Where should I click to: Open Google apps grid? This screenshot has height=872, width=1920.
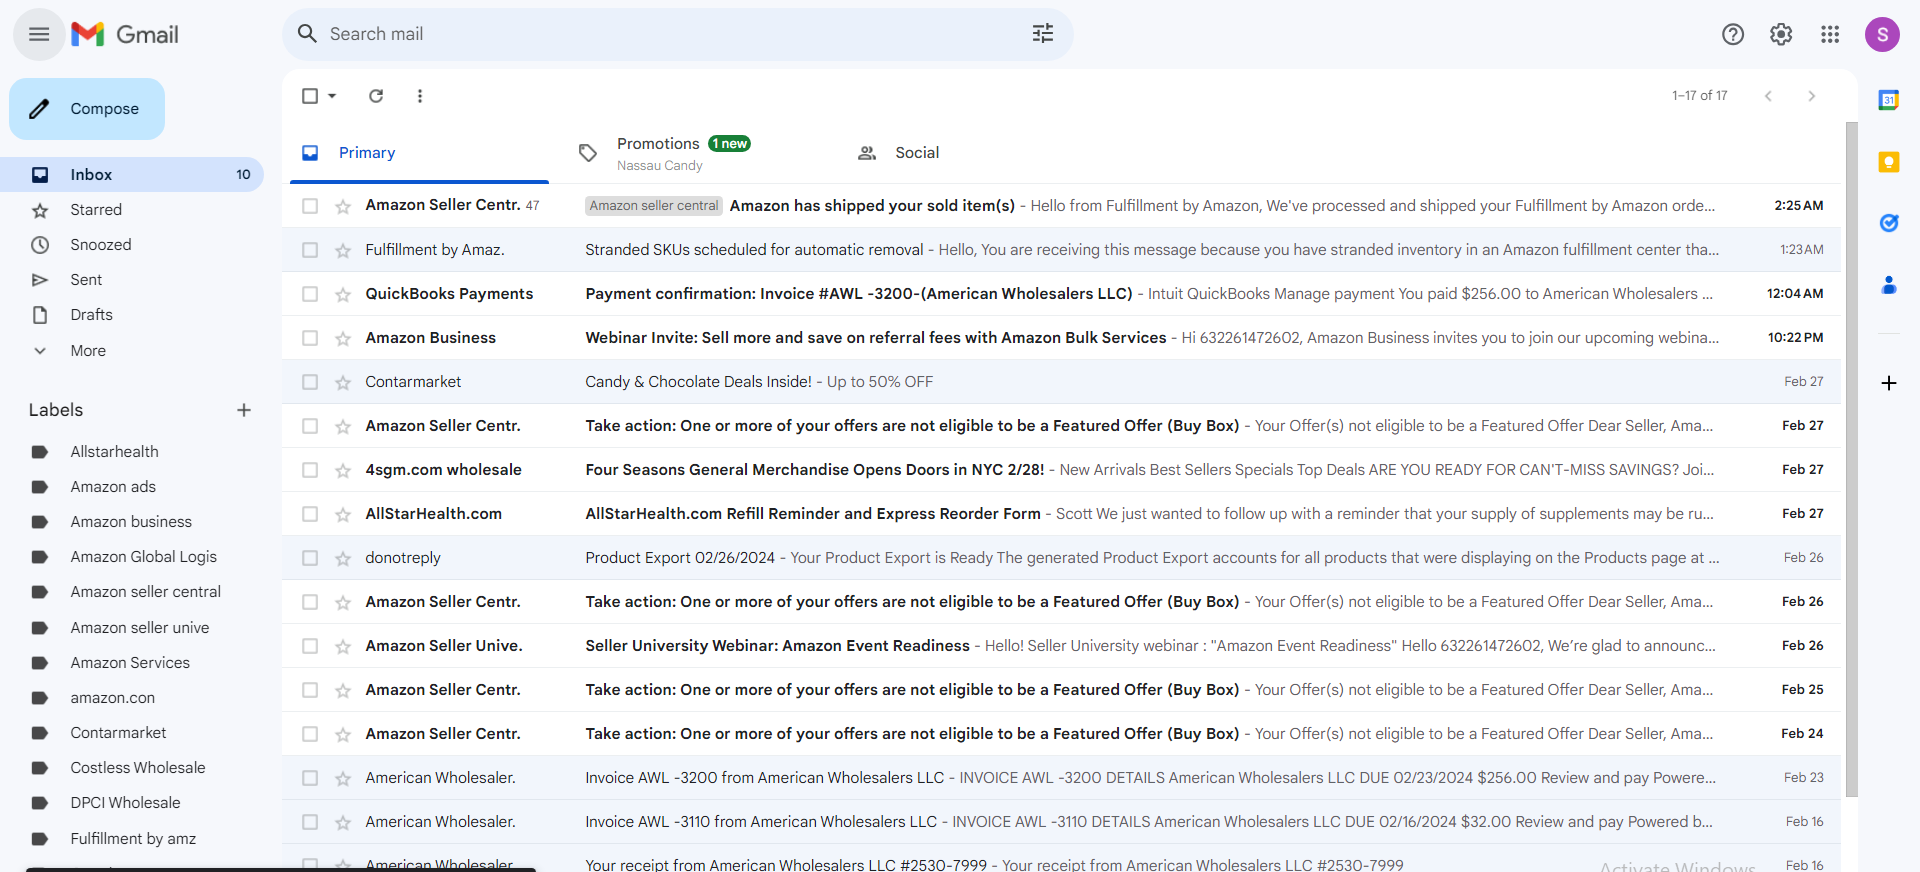point(1830,34)
